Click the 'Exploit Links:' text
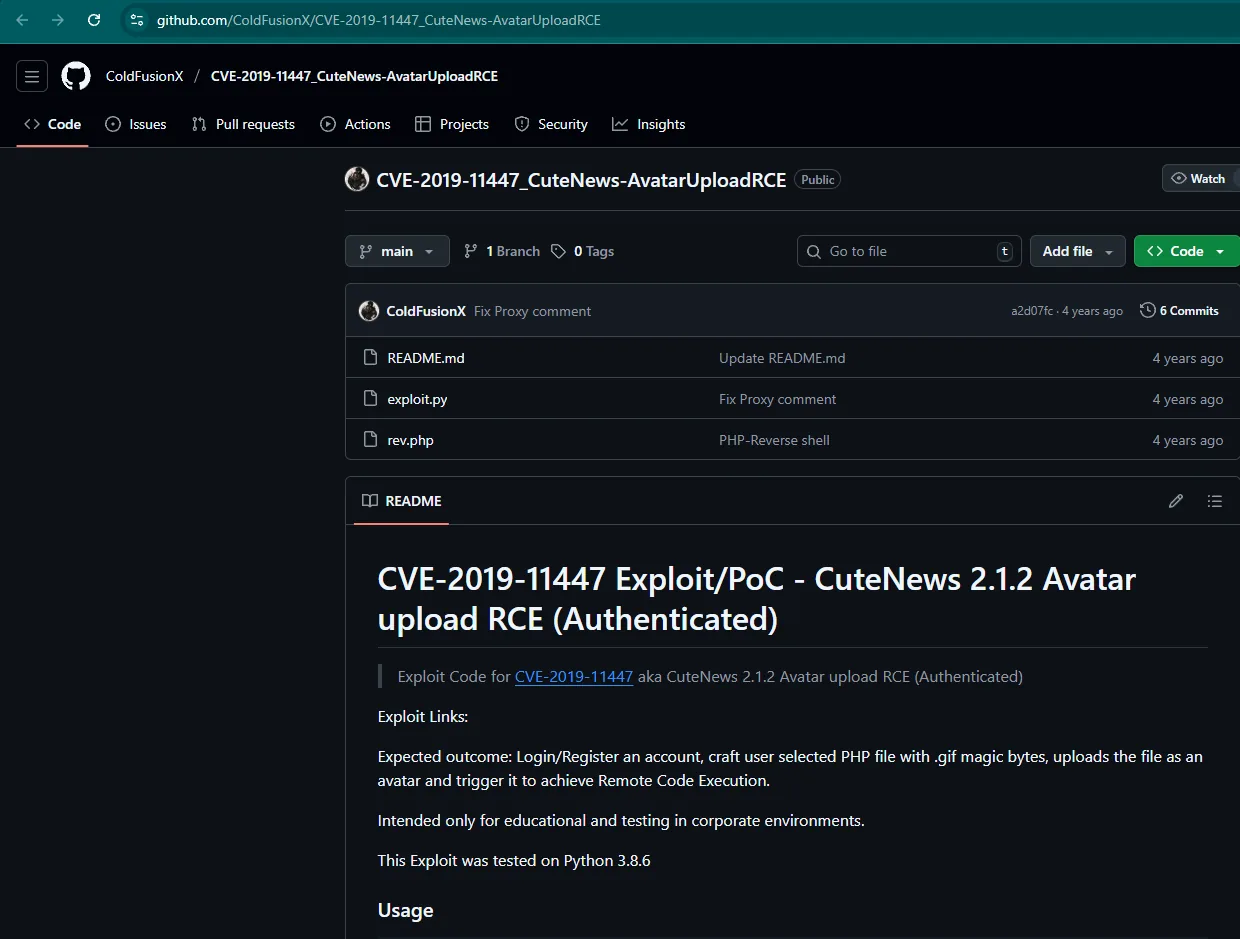The image size is (1240, 939). pyautogui.click(x=423, y=717)
